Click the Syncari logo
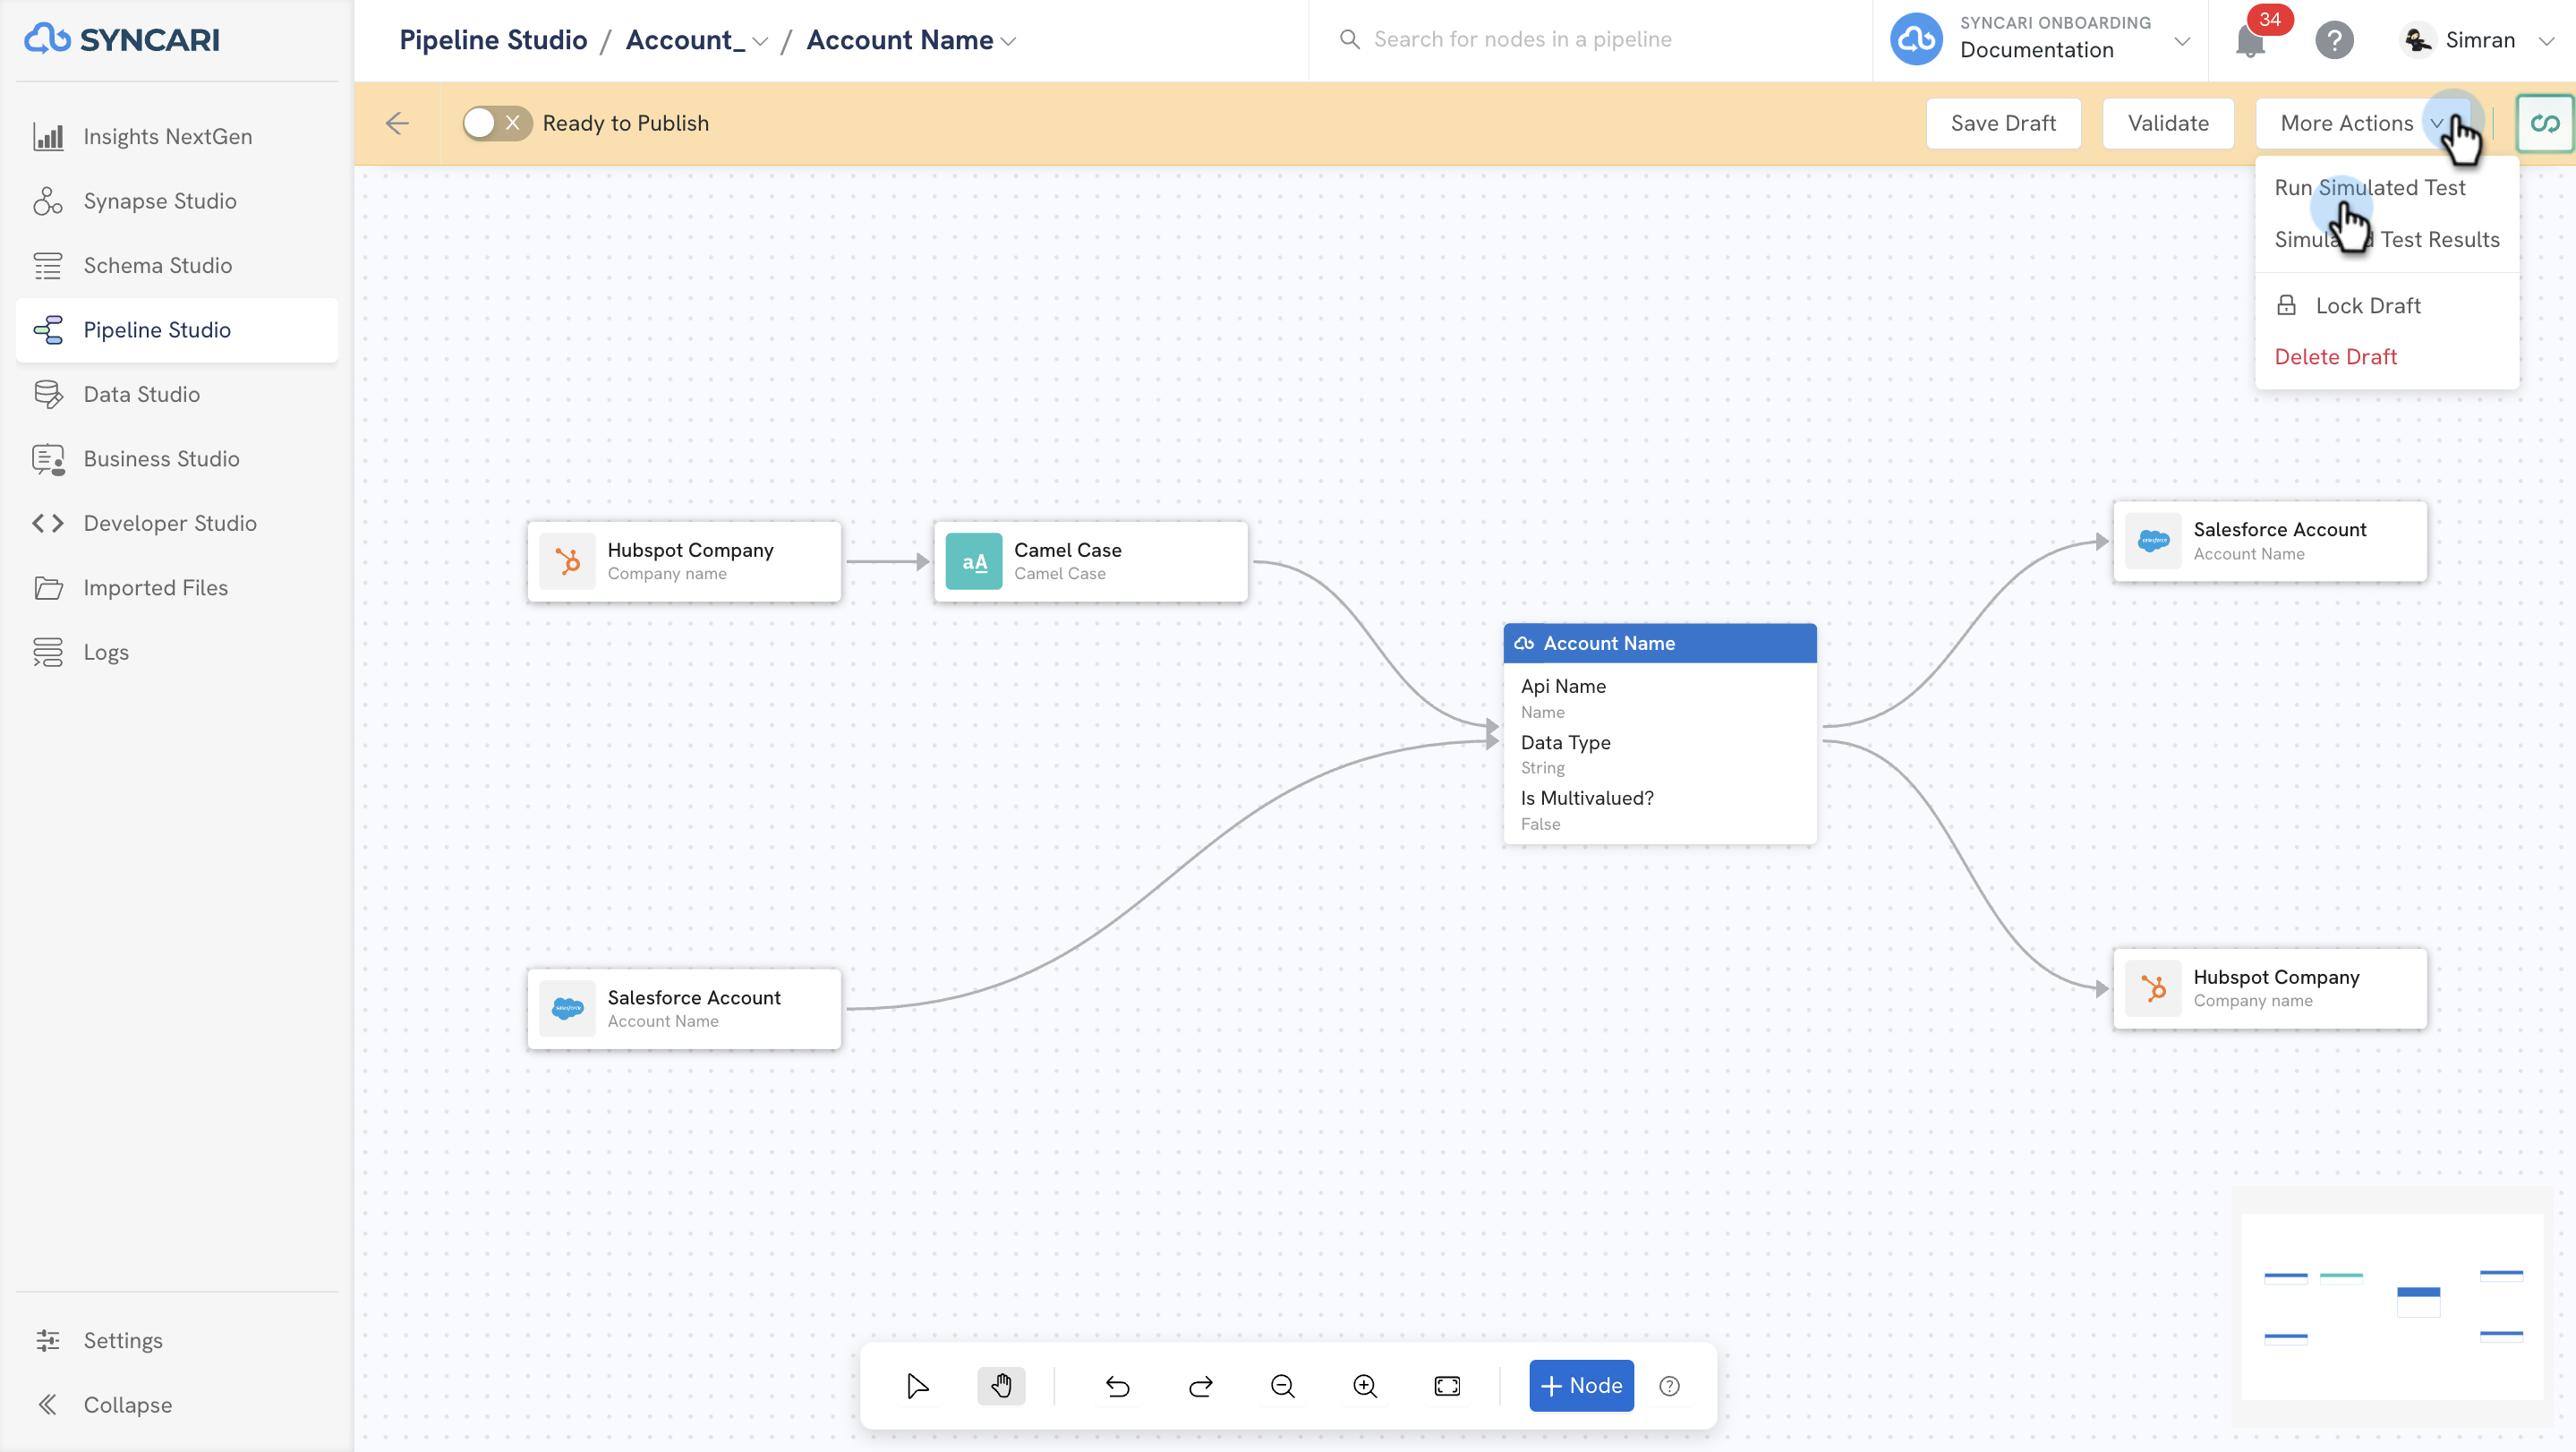Viewport: 2576px width, 1452px height. (x=121, y=39)
